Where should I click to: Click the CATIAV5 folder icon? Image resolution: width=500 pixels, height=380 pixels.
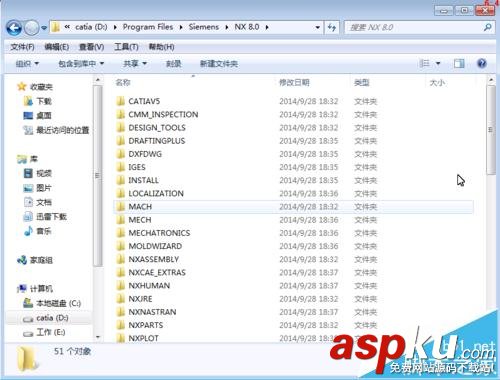(121, 101)
